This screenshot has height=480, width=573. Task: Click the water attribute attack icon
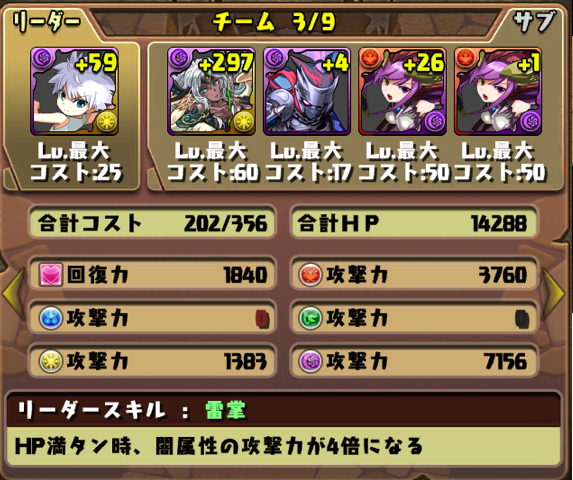(x=51, y=318)
